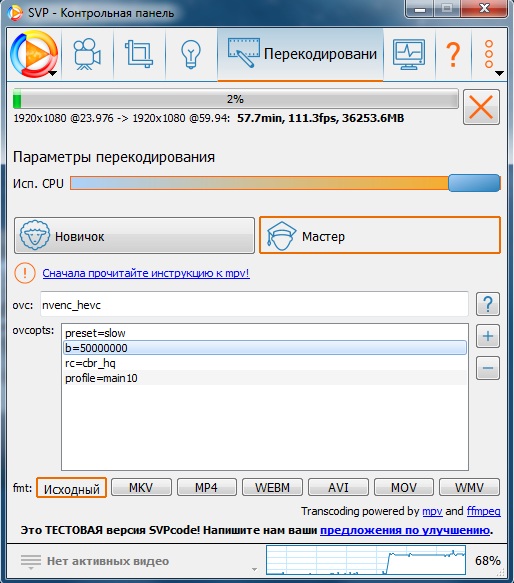Screen dimensions: 514x583
Task: Choose Исходный output format
Action: [x=71, y=487]
